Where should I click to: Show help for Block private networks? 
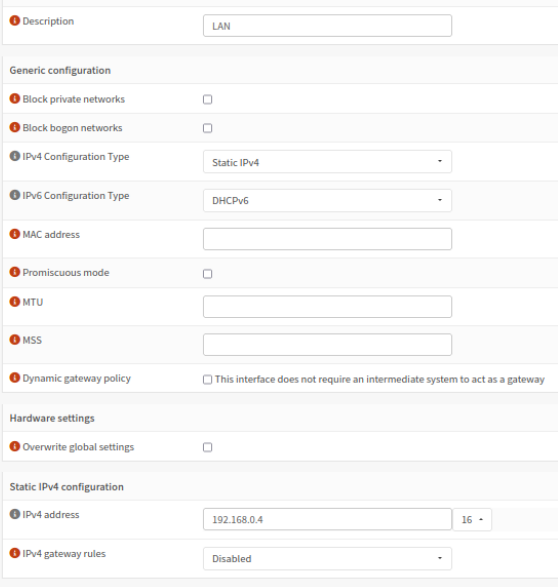coord(15,99)
